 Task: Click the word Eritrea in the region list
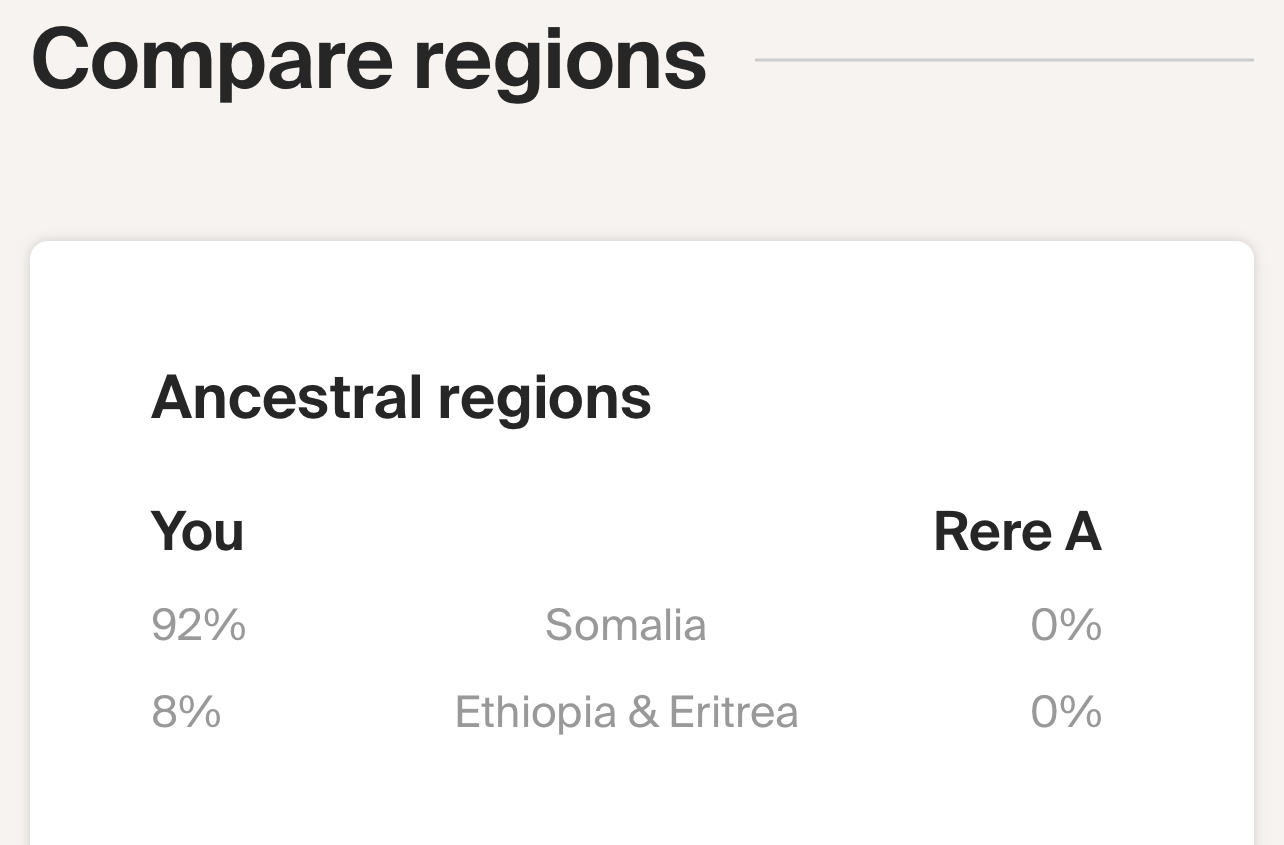(733, 713)
